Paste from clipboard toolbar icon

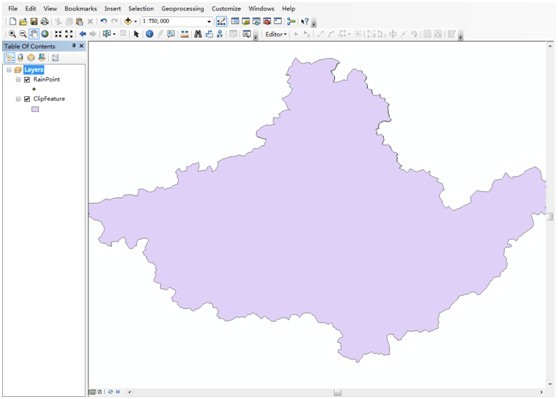pos(79,21)
